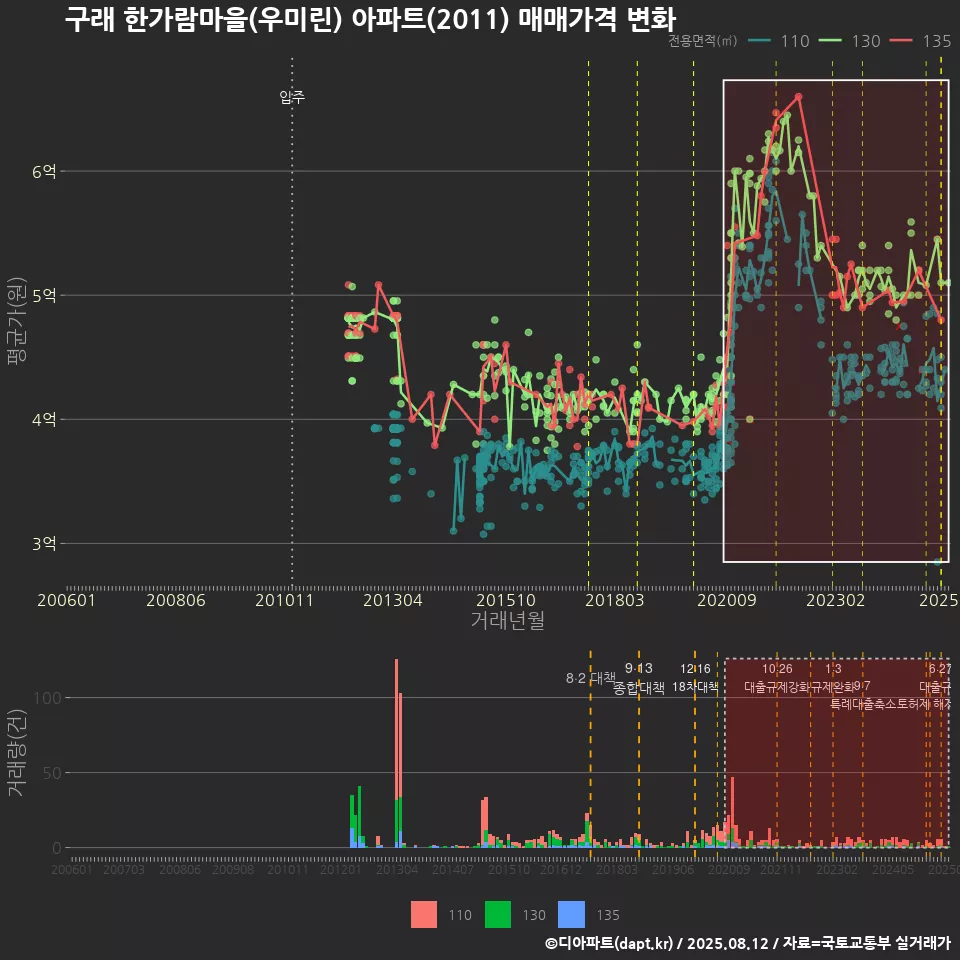Click the '50' volume axis label
The width and height of the screenshot is (960, 960).
pyautogui.click(x=52, y=773)
